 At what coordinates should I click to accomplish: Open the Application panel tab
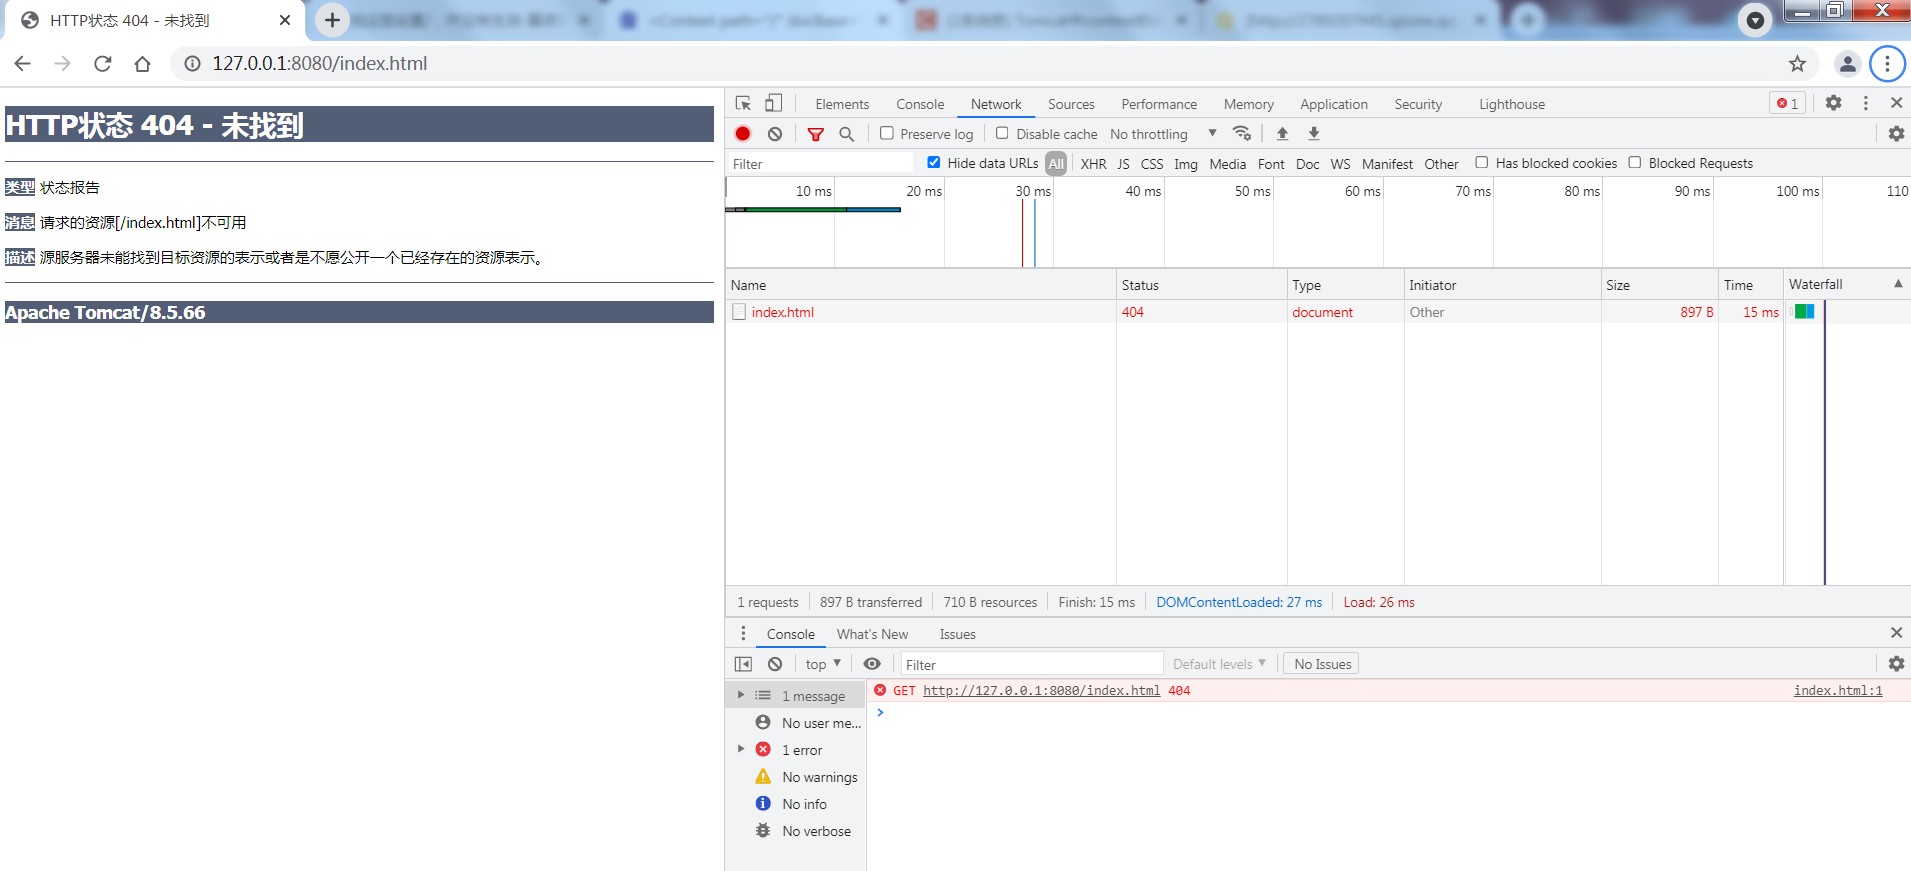tap(1333, 104)
